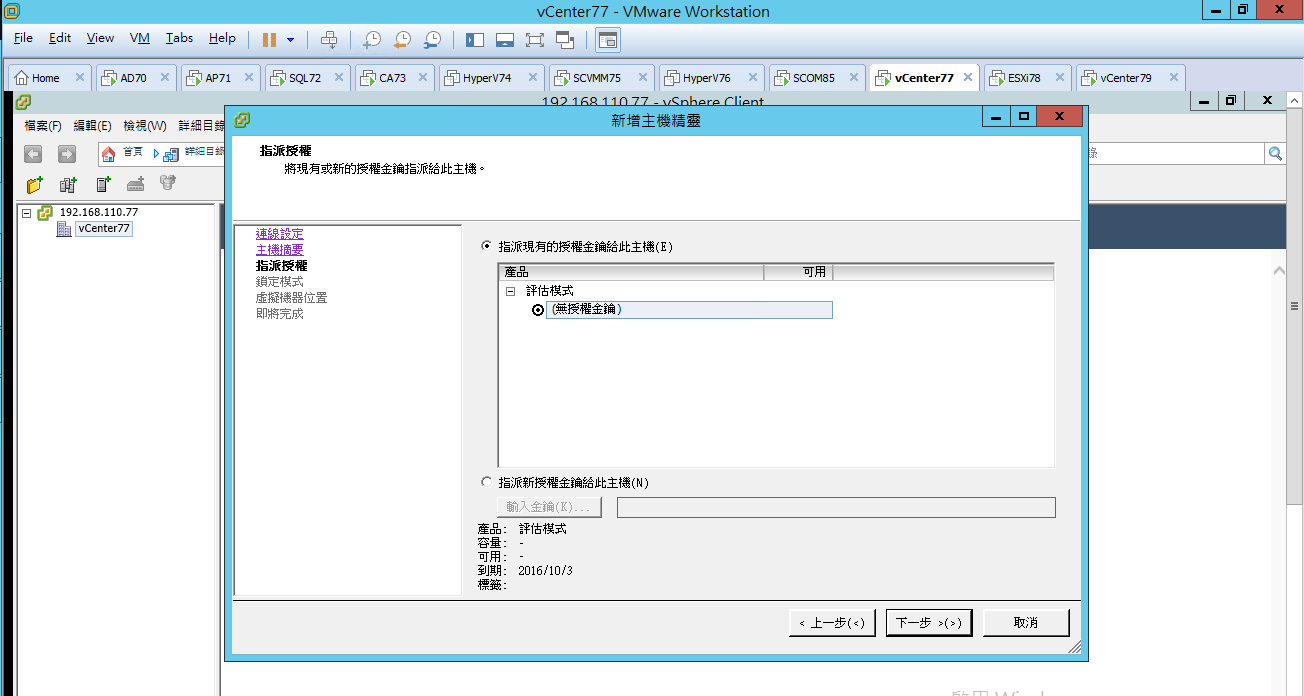This screenshot has width=1304, height=696.
Task: Click the add host toolbar icon
Action: point(103,184)
